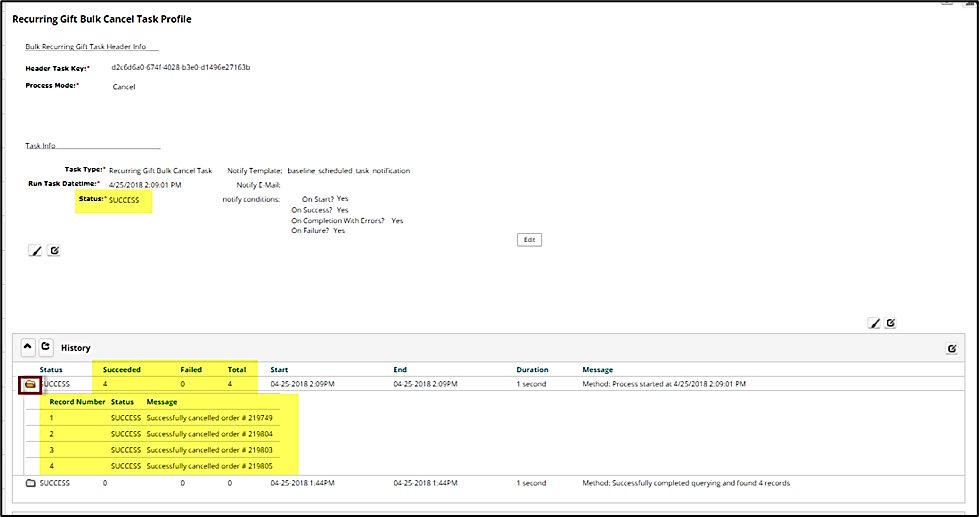The image size is (979, 517).
Task: Click message Process started at 4/25/2018 2:09:01 PM
Action: tap(664, 384)
